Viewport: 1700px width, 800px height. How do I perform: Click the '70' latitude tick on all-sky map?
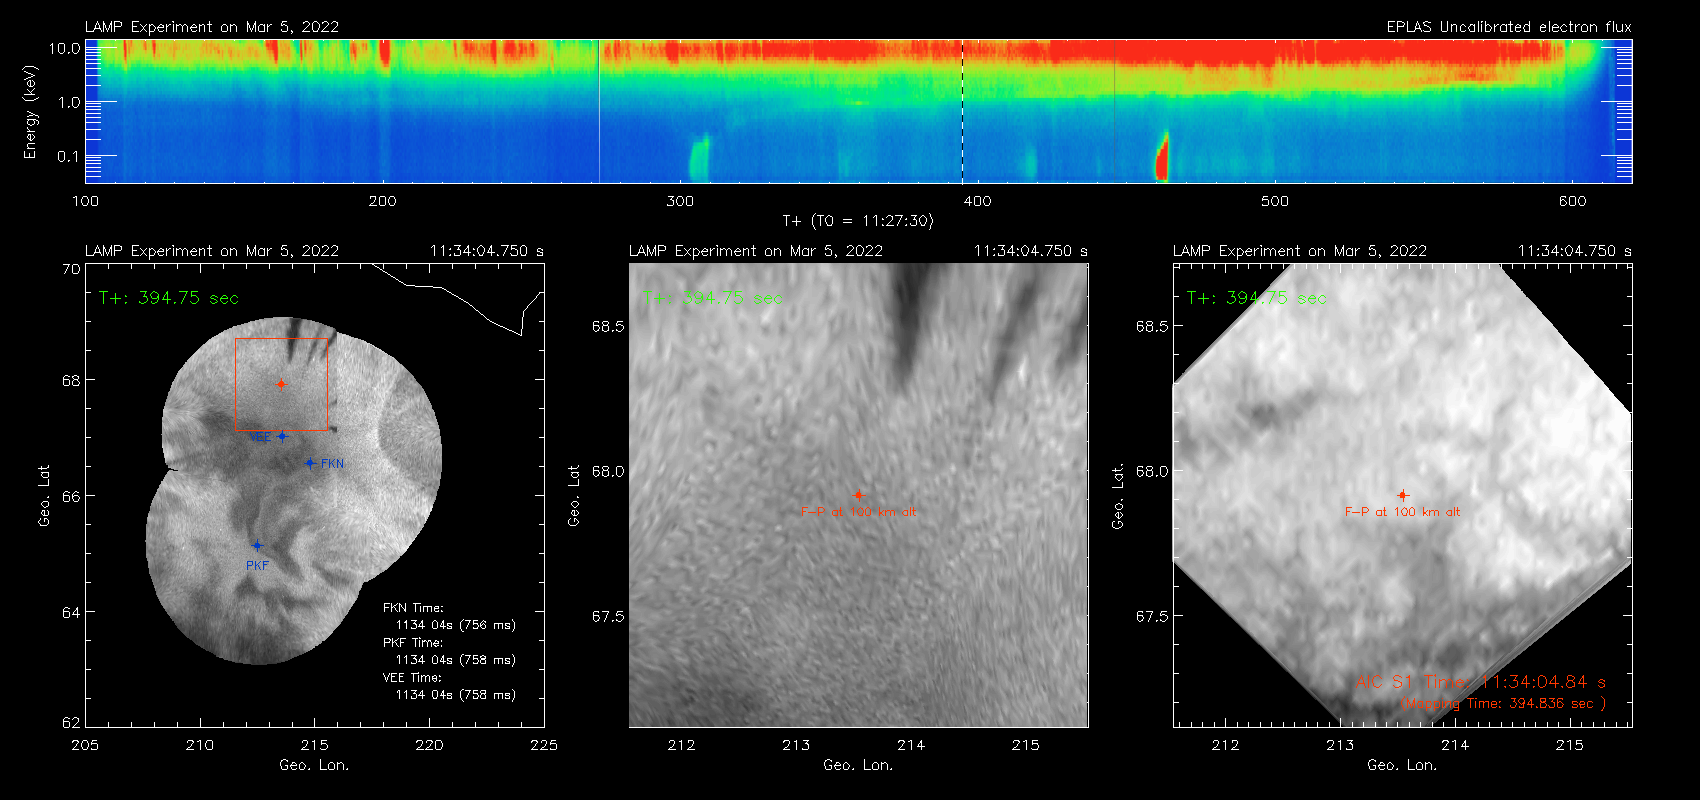tap(71, 269)
